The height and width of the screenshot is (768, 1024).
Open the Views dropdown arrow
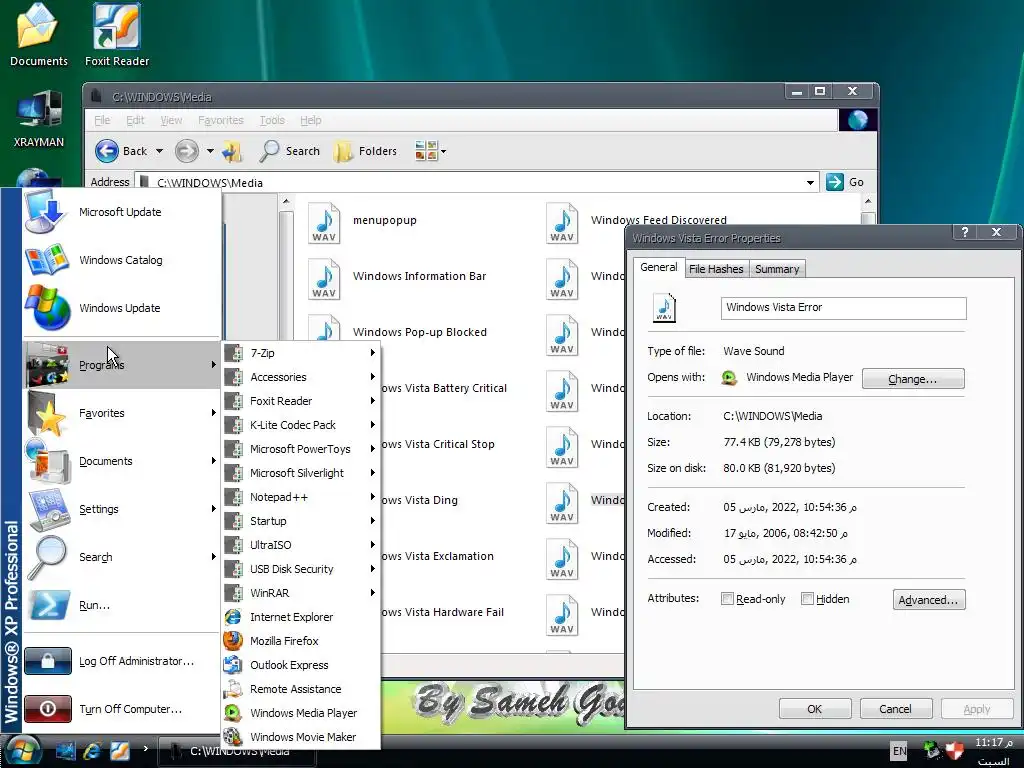click(x=443, y=152)
